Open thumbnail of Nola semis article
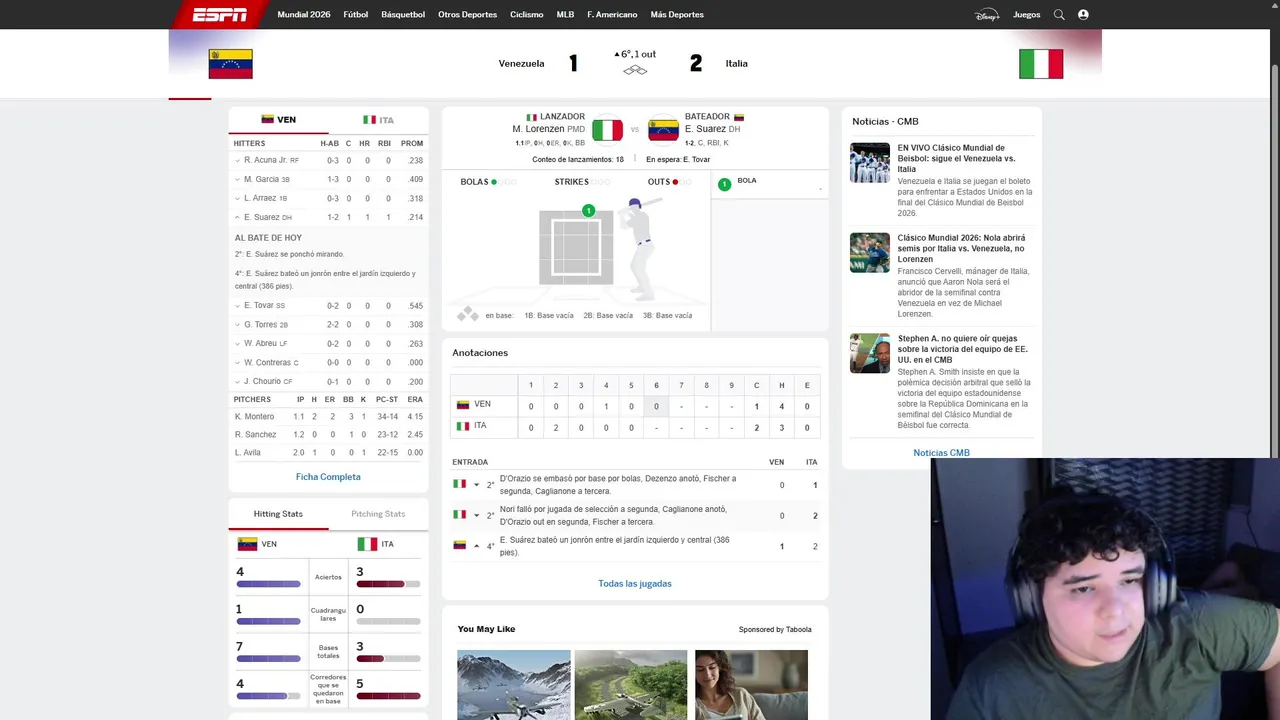Screen dimensions: 1280x720 [870, 253]
